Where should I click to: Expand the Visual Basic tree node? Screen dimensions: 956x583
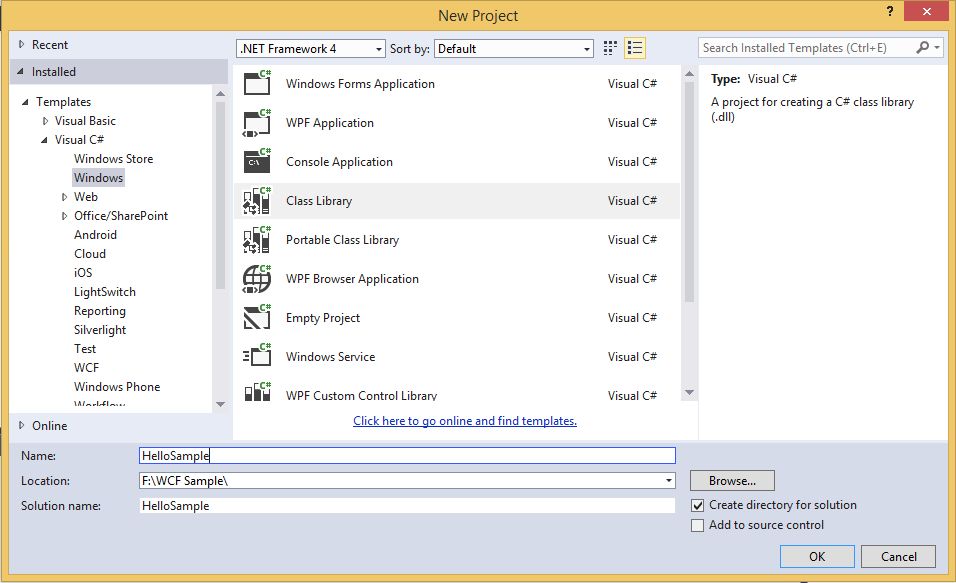(45, 121)
